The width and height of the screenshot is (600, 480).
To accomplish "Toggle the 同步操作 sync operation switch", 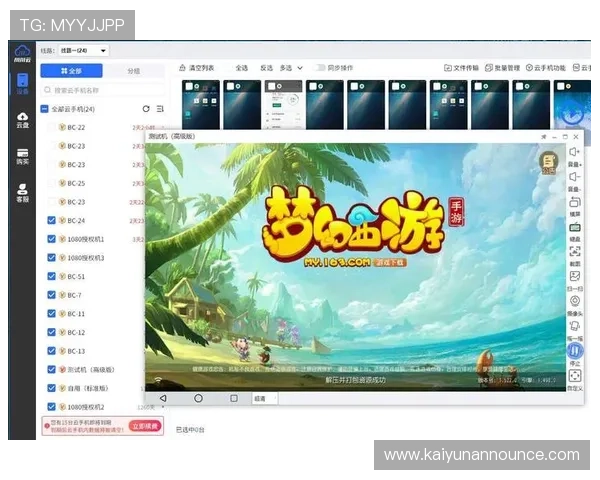I will pyautogui.click(x=320, y=68).
